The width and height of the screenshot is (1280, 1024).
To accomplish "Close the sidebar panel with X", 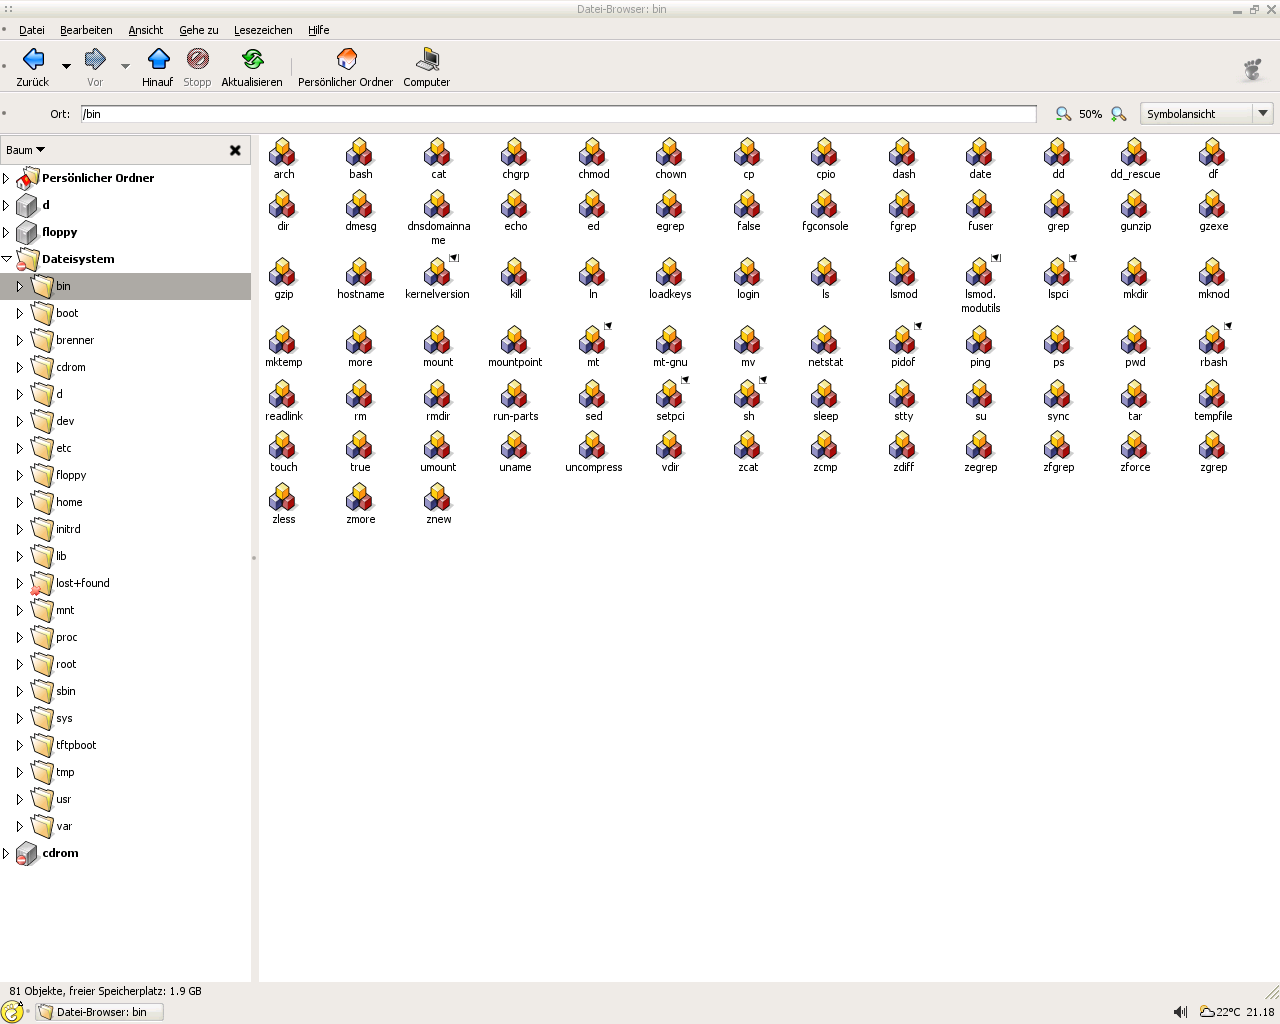I will click(235, 150).
